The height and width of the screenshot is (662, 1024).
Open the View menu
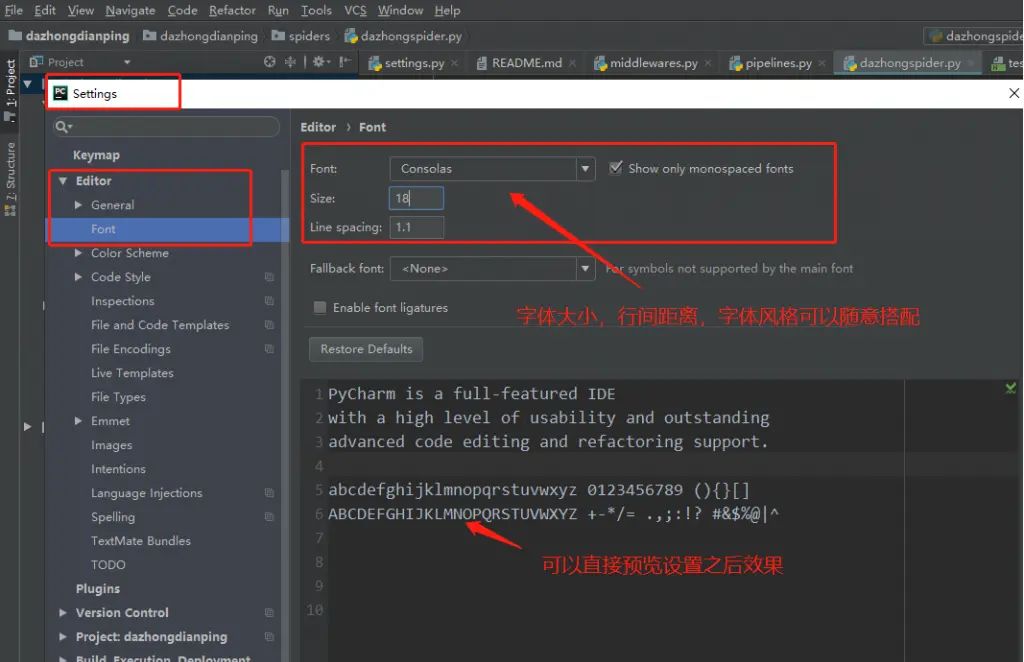(81, 10)
